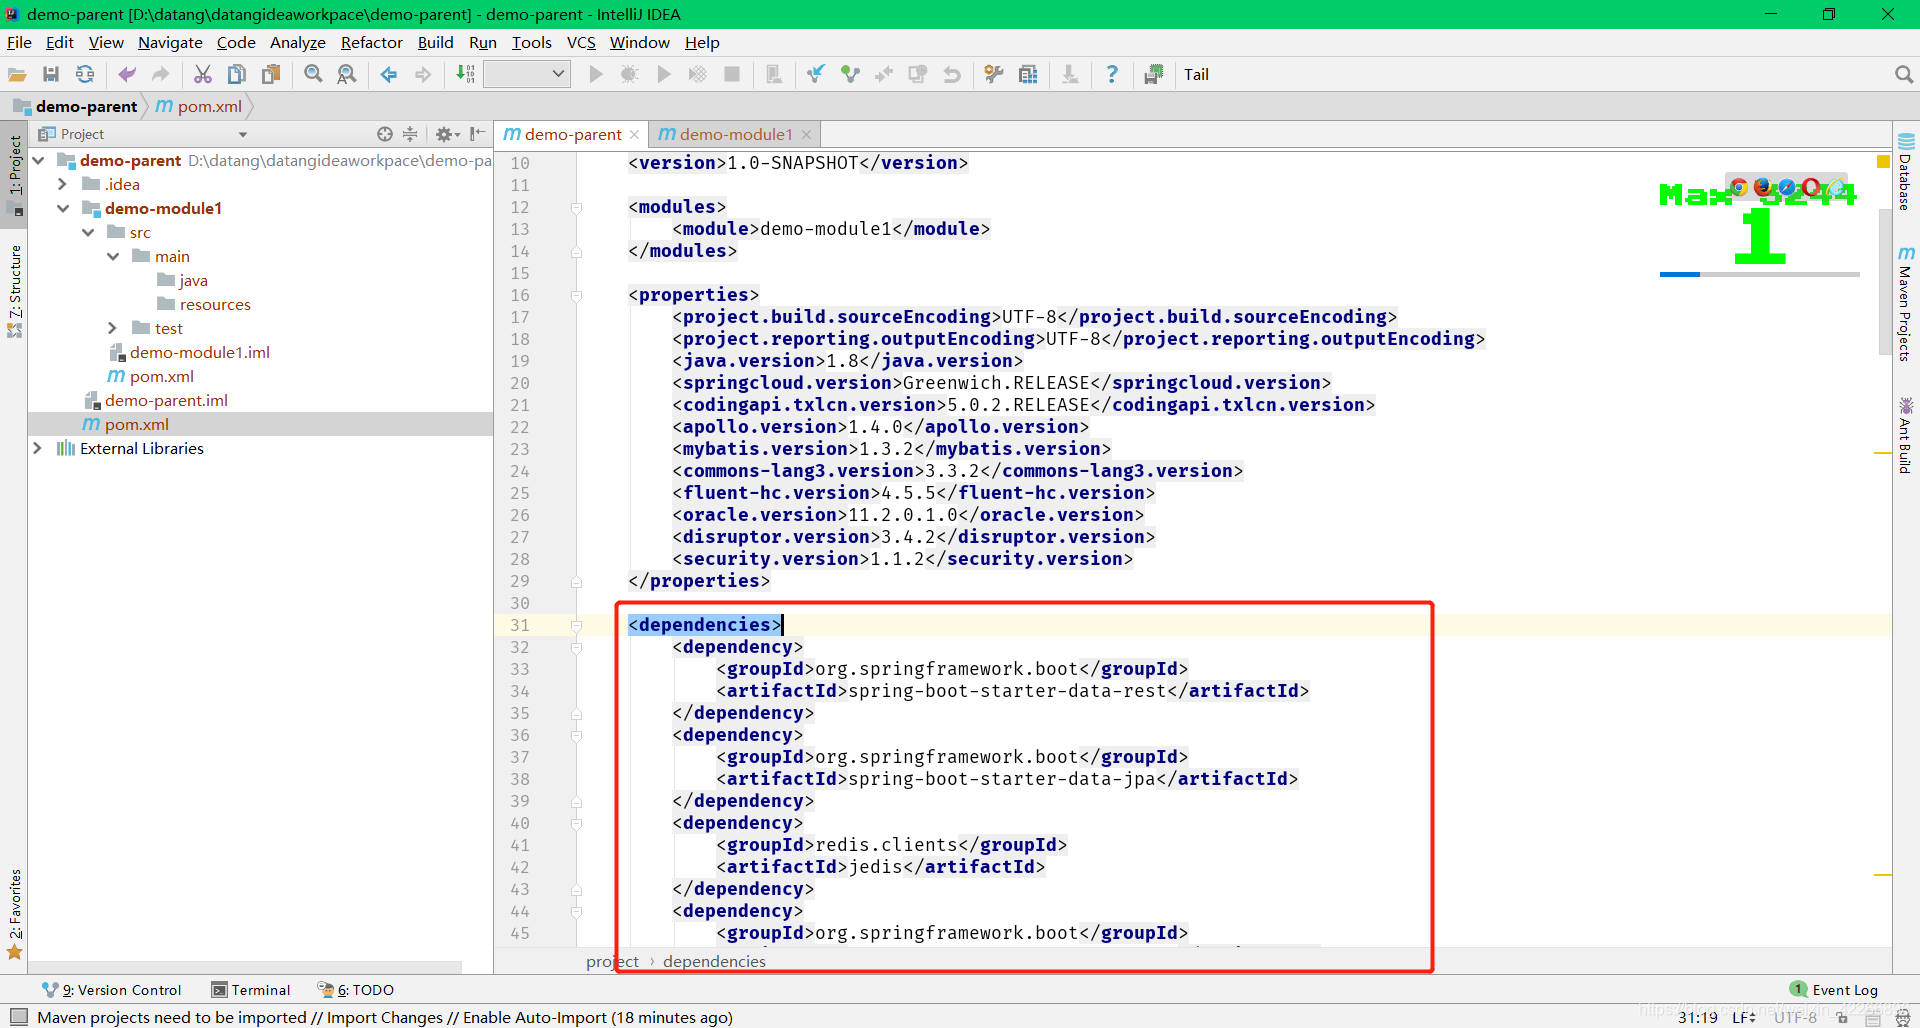This screenshot has height=1028, width=1920.
Task: Click the line separator LF status widget
Action: point(1744,1017)
